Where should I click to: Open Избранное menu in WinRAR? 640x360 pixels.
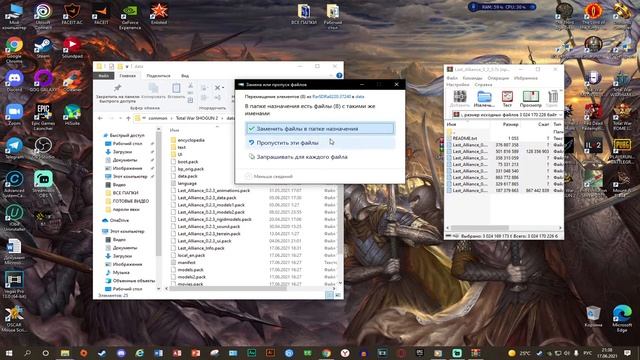coord(526,78)
